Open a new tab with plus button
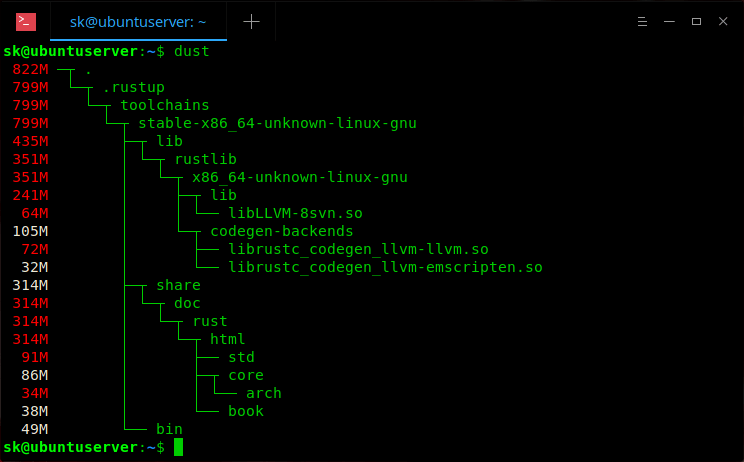Screen dimensions: 744x462 pyautogui.click(x=251, y=21)
